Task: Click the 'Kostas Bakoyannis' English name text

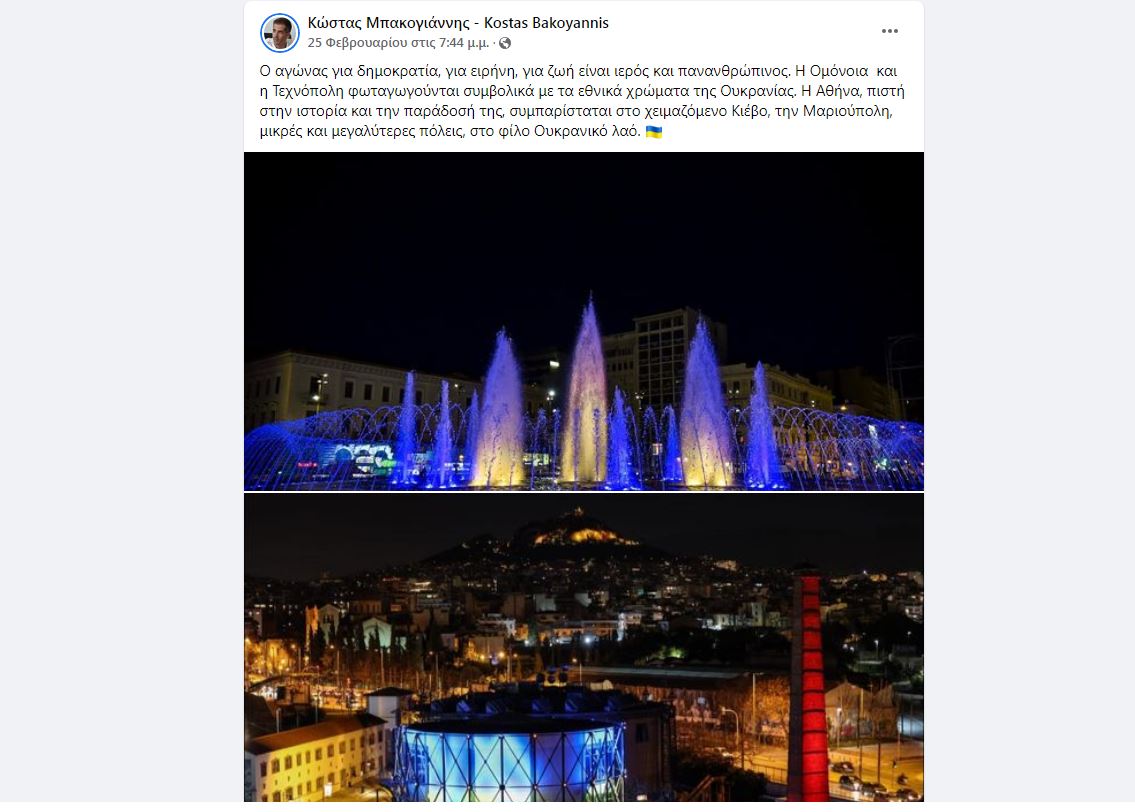Action: (547, 22)
